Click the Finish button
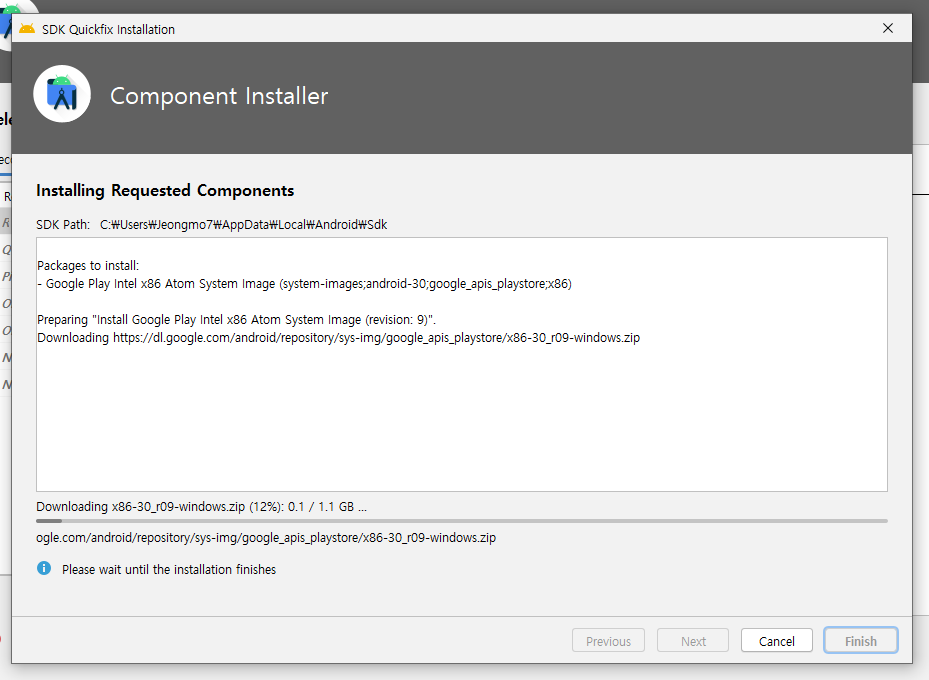 coord(860,641)
